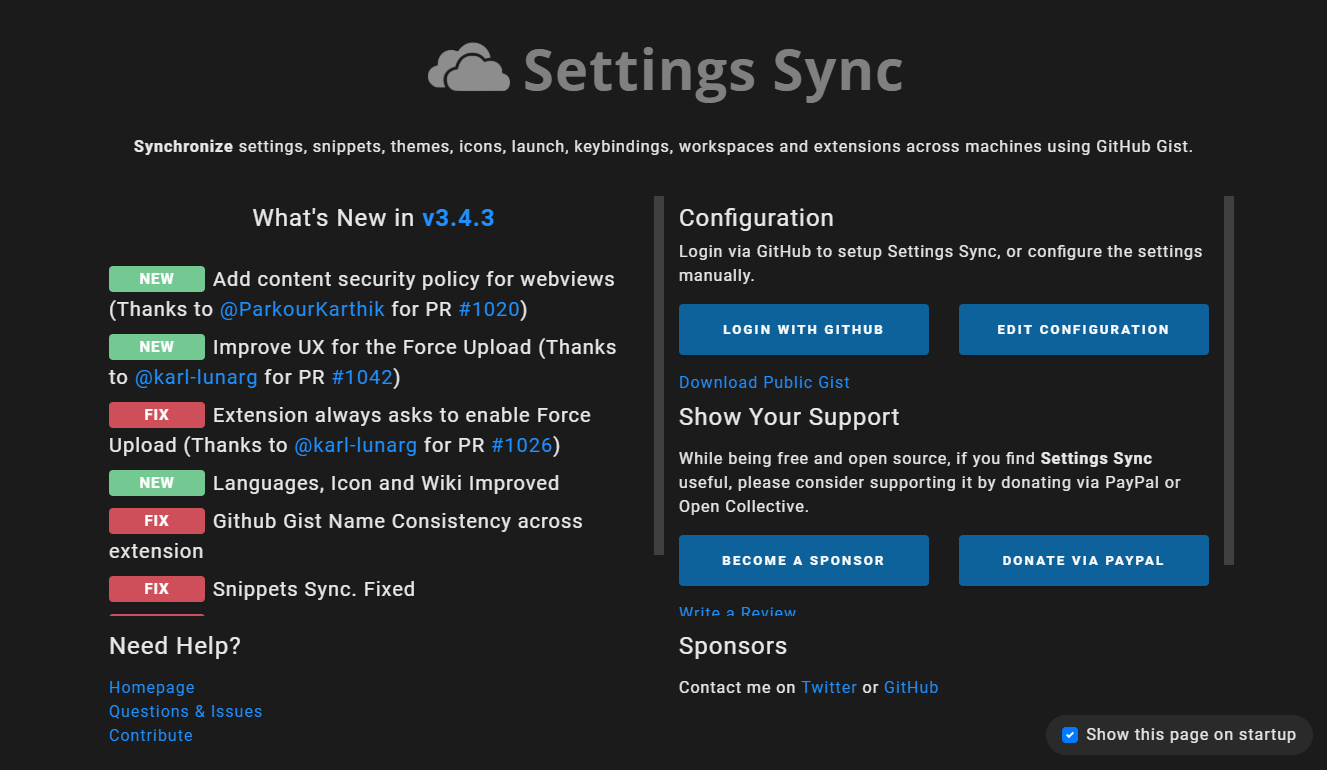Click NEW badge for content security policy
This screenshot has height=770, width=1327.
(x=157, y=279)
